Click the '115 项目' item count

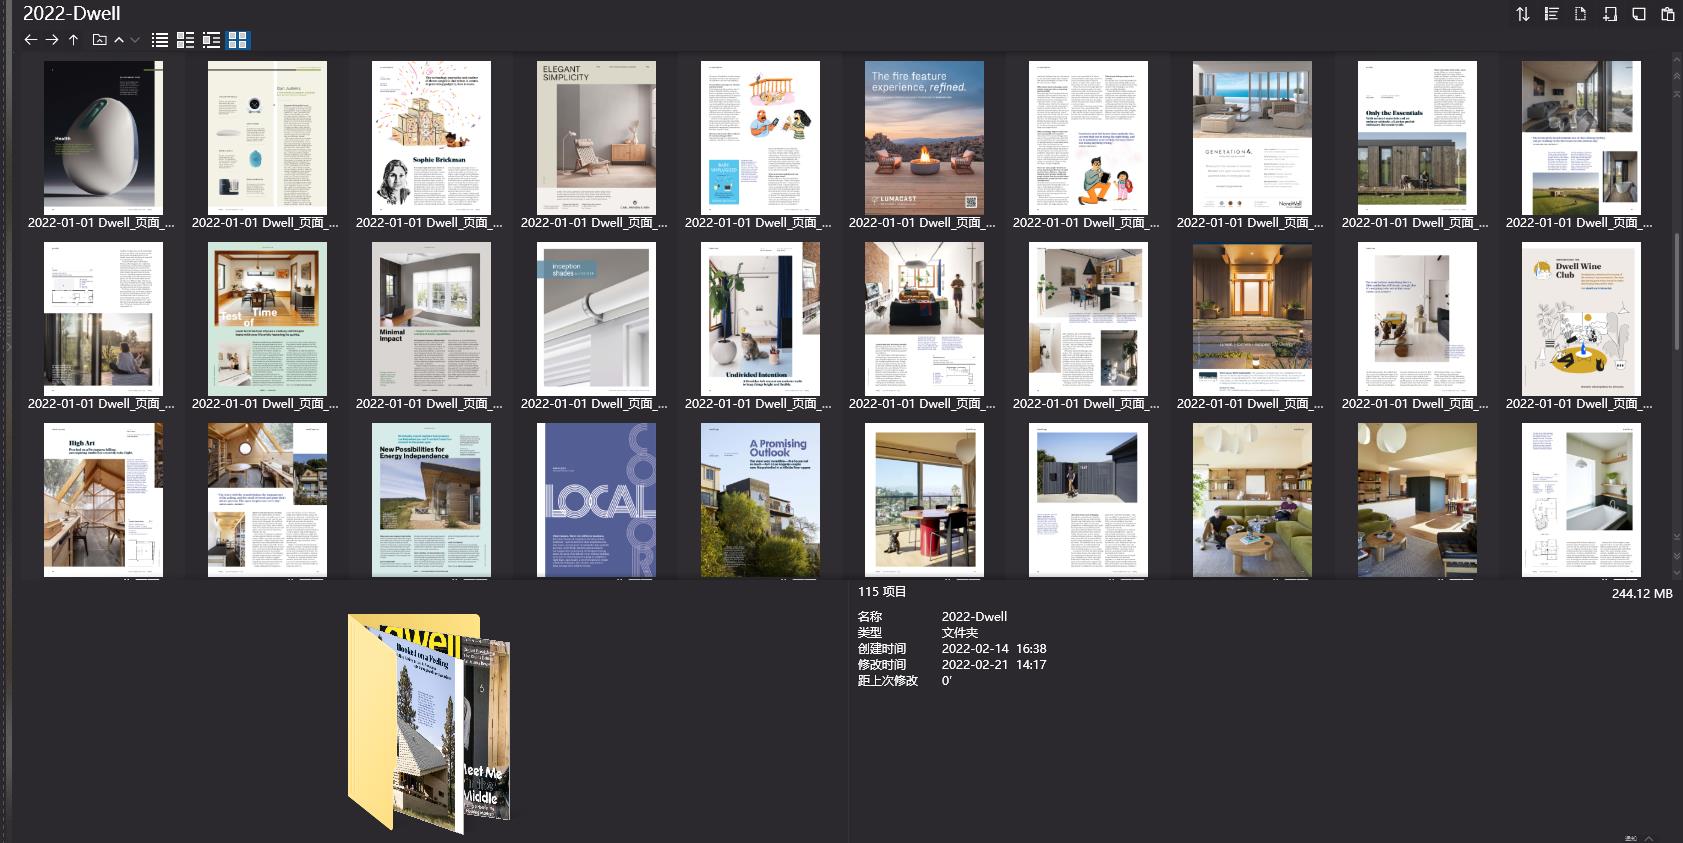[x=882, y=592]
